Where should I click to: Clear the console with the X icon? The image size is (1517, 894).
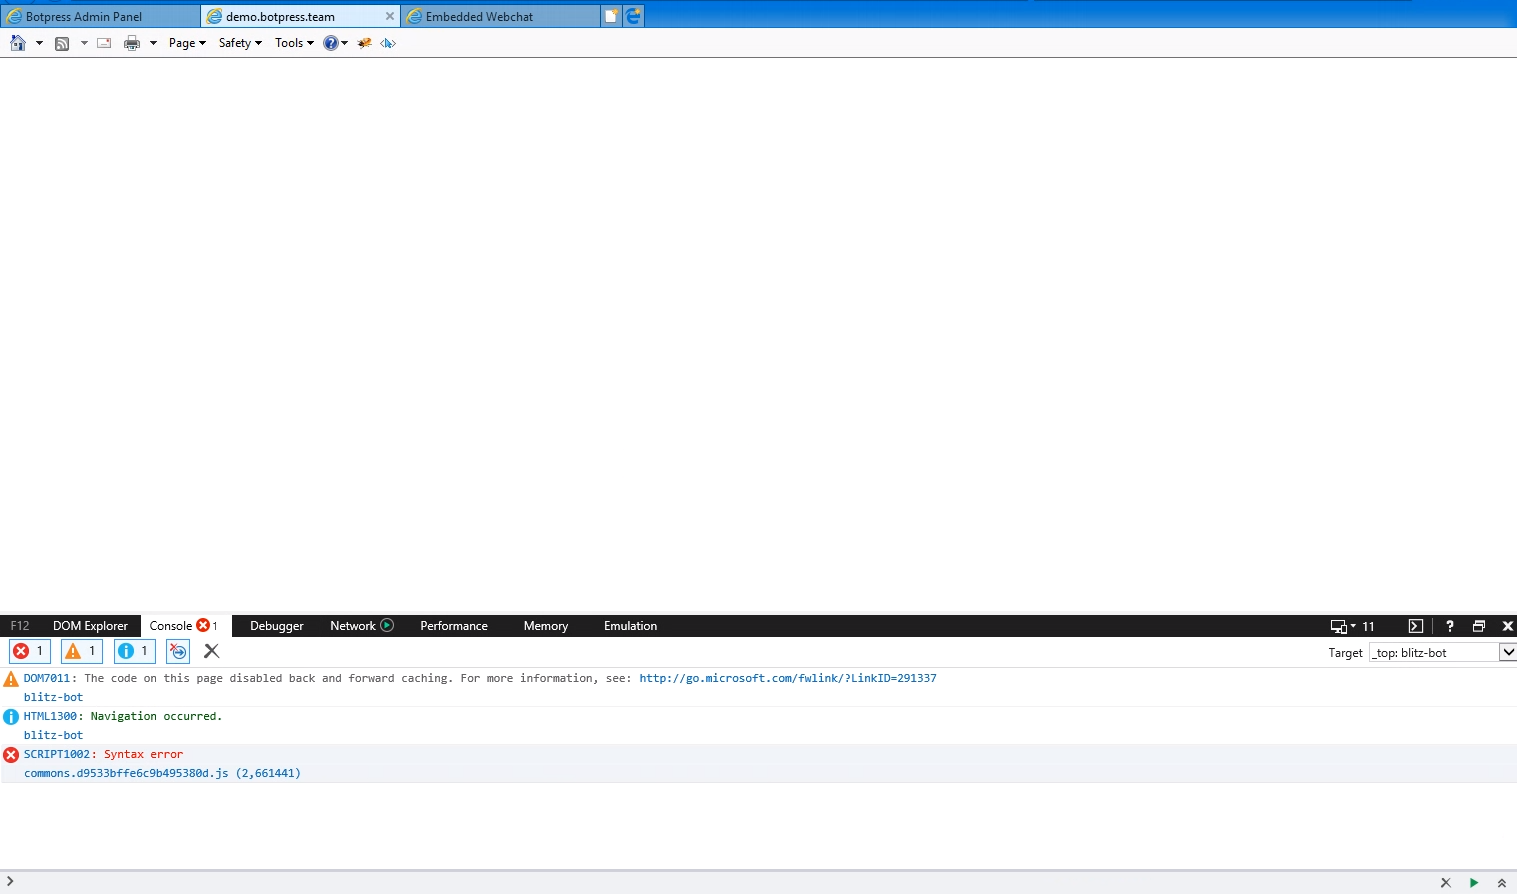click(211, 651)
